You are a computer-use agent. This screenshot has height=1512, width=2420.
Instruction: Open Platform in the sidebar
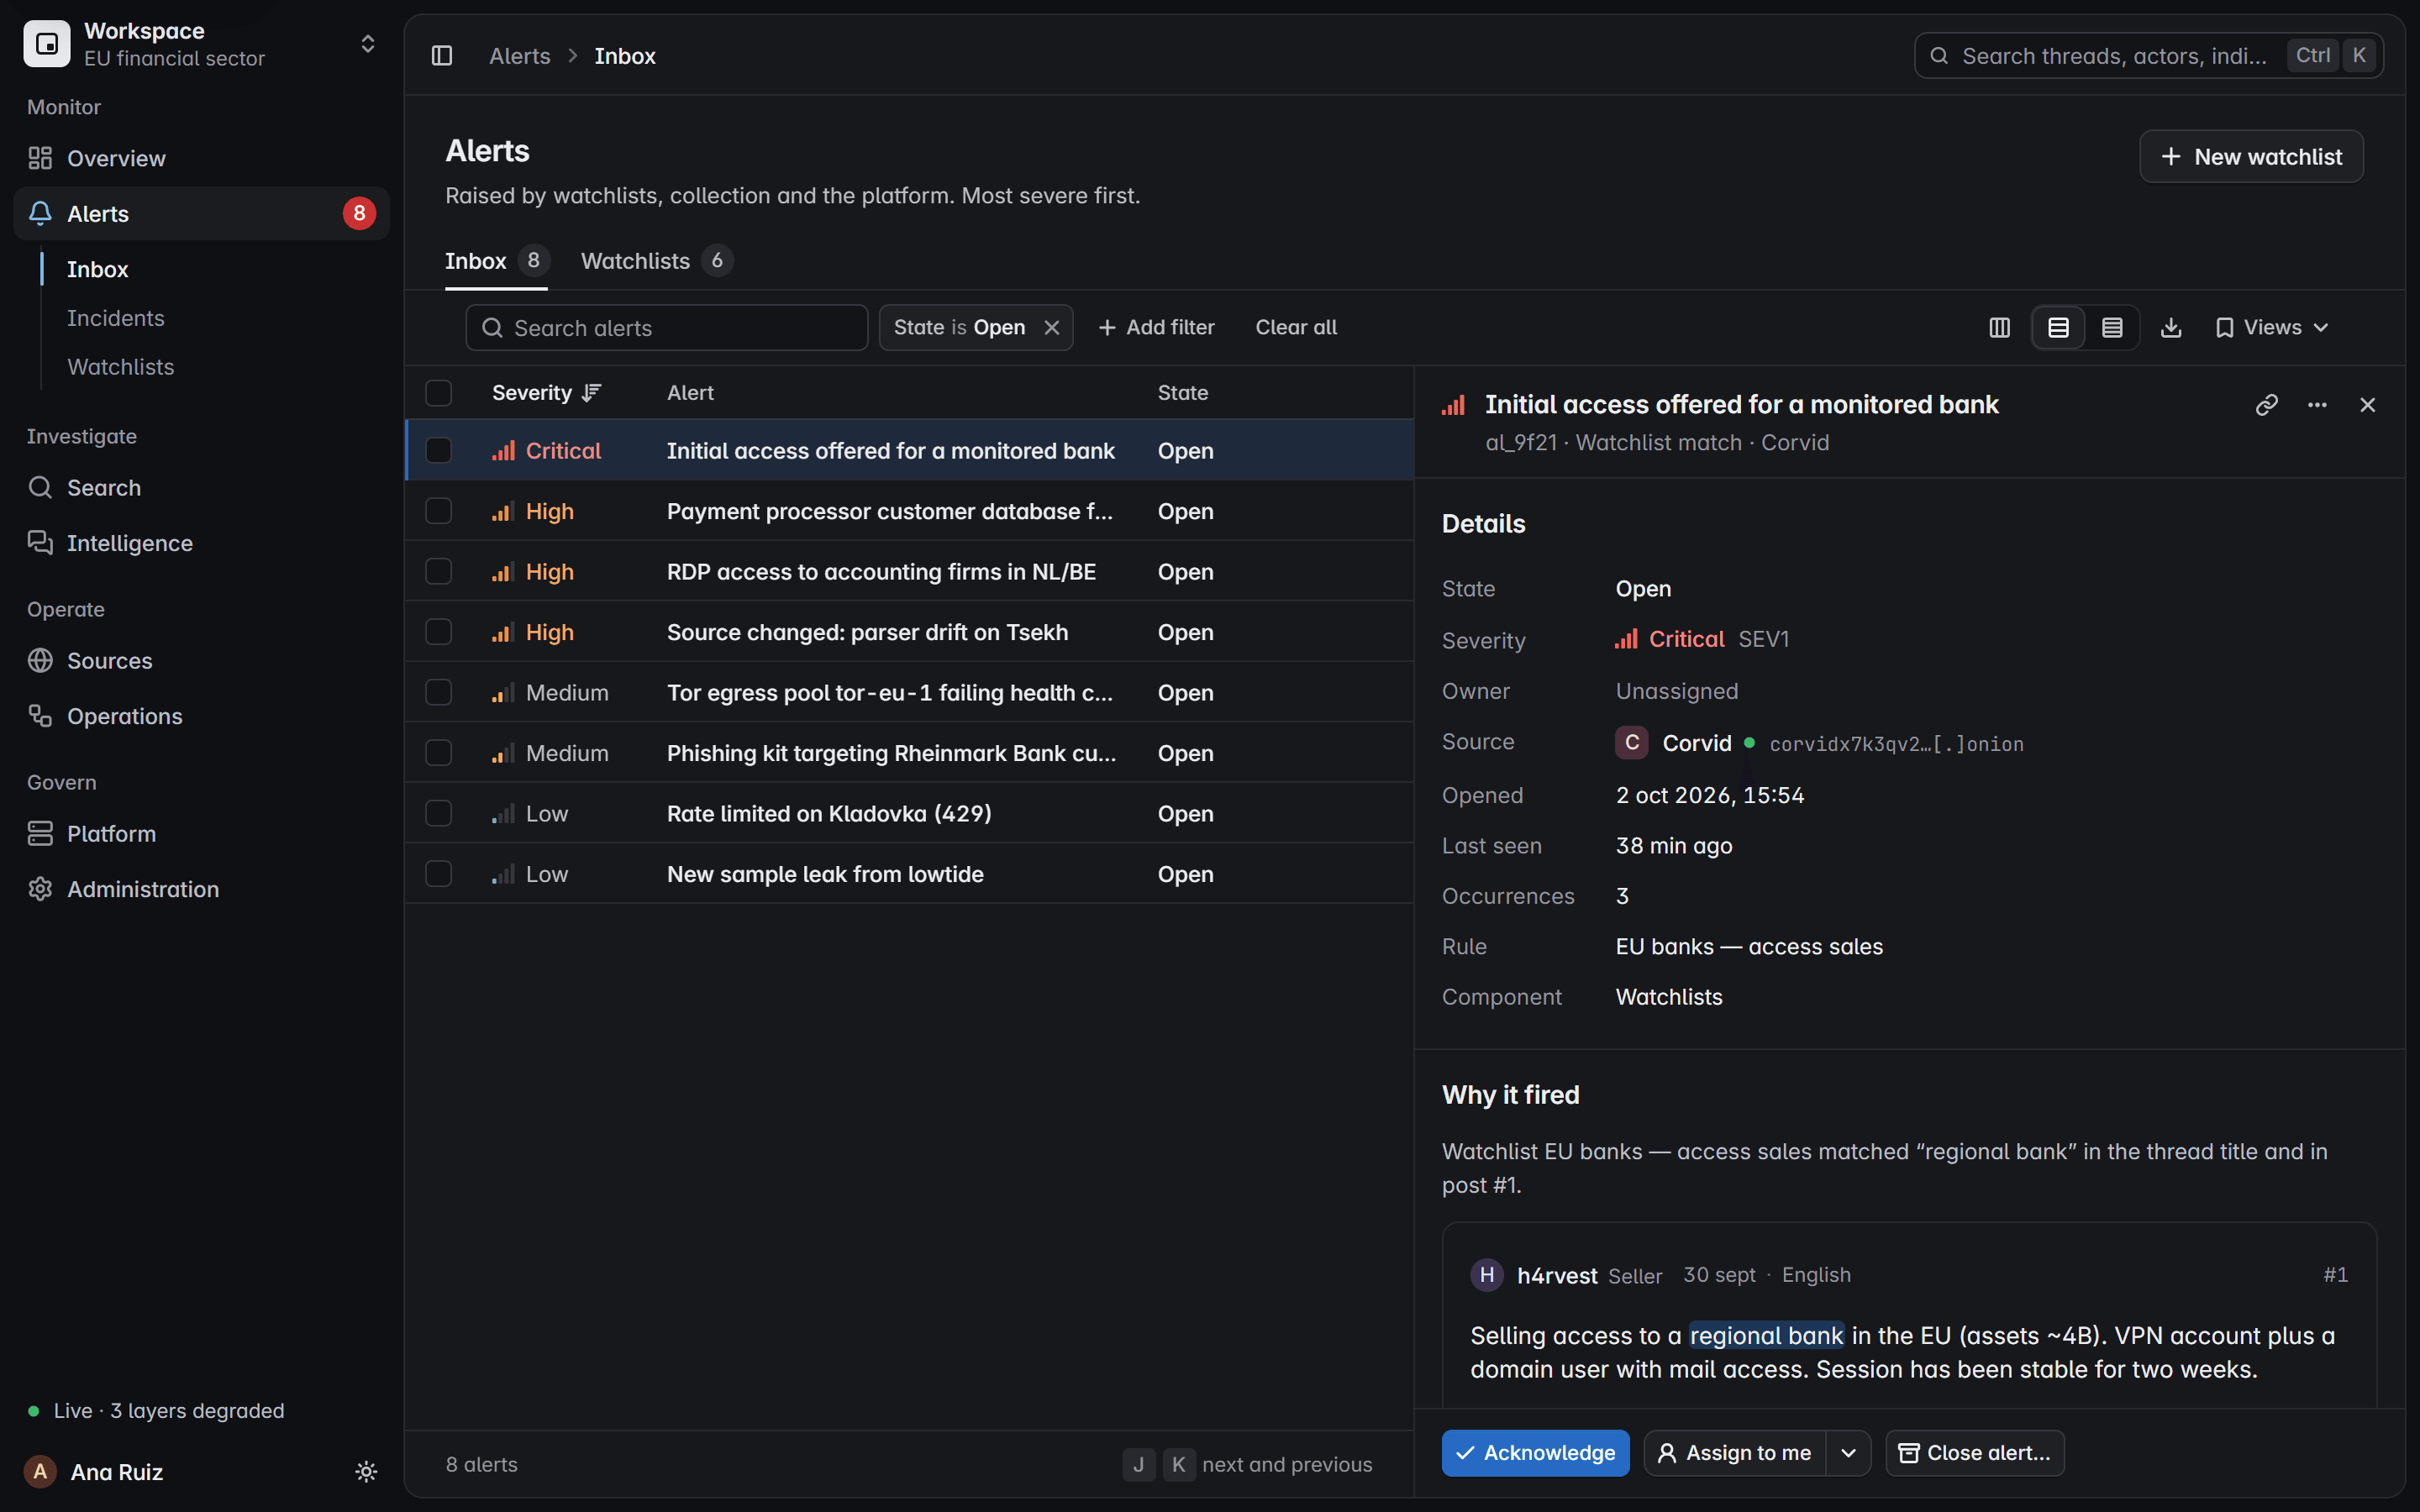coord(201,833)
